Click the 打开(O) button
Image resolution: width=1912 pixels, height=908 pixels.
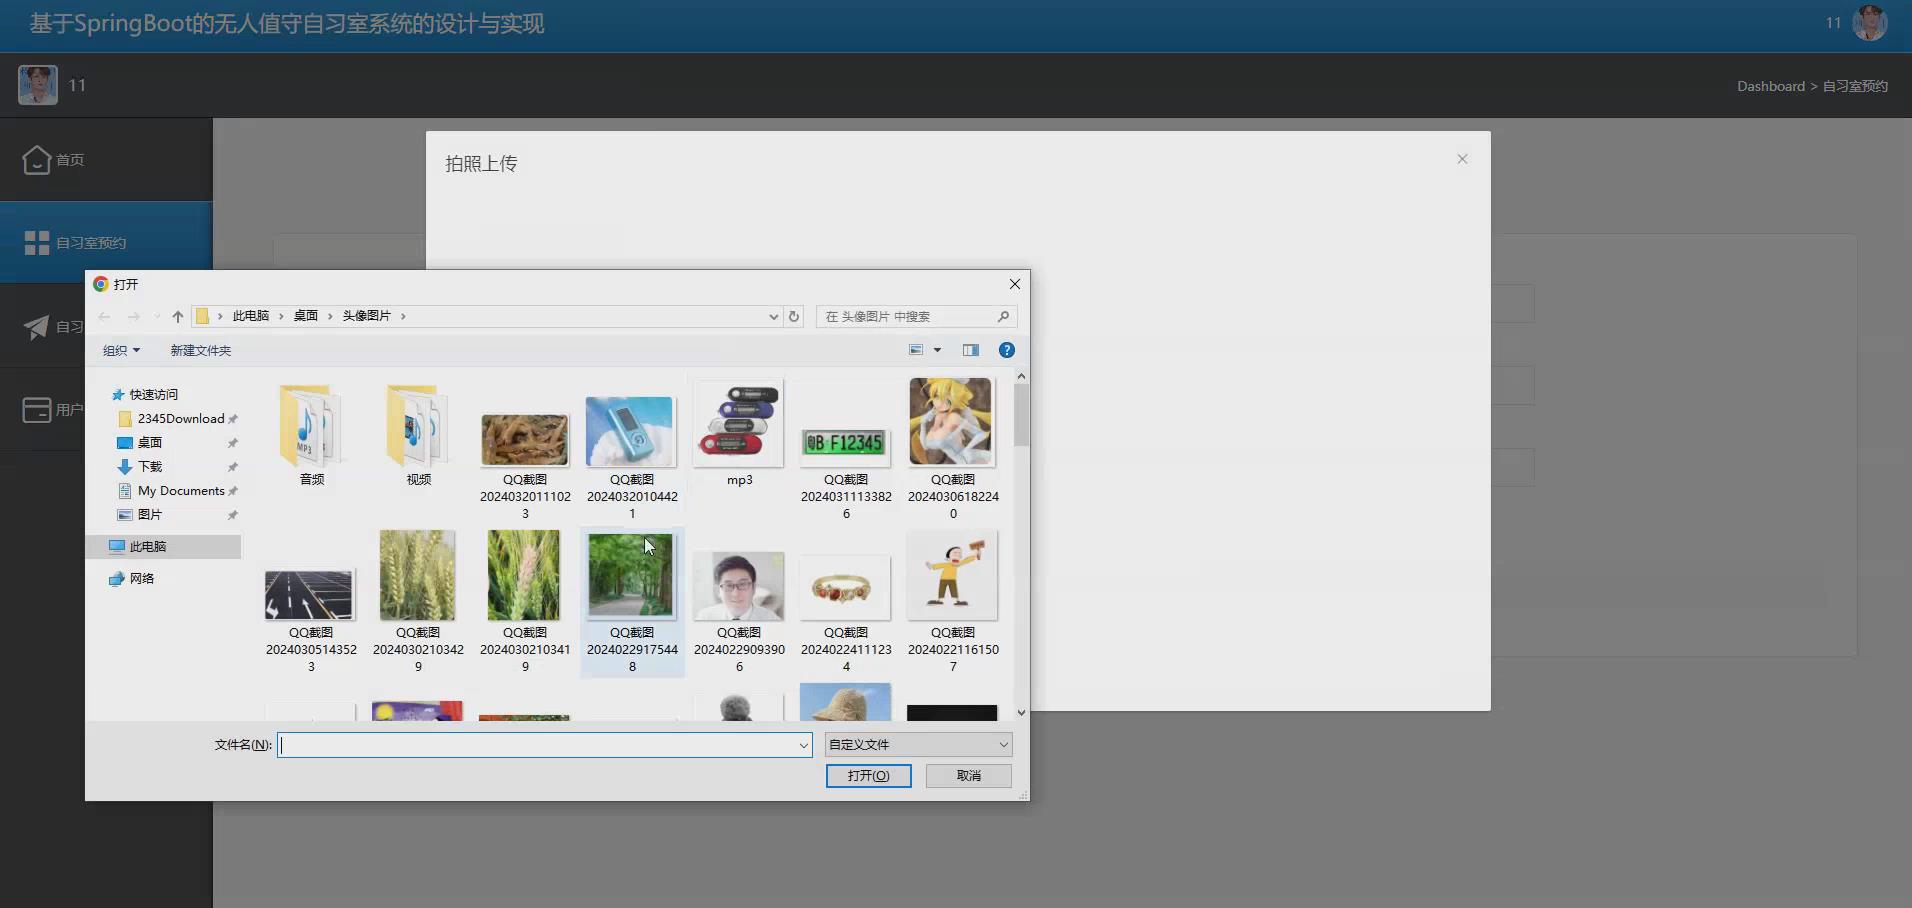pos(868,776)
